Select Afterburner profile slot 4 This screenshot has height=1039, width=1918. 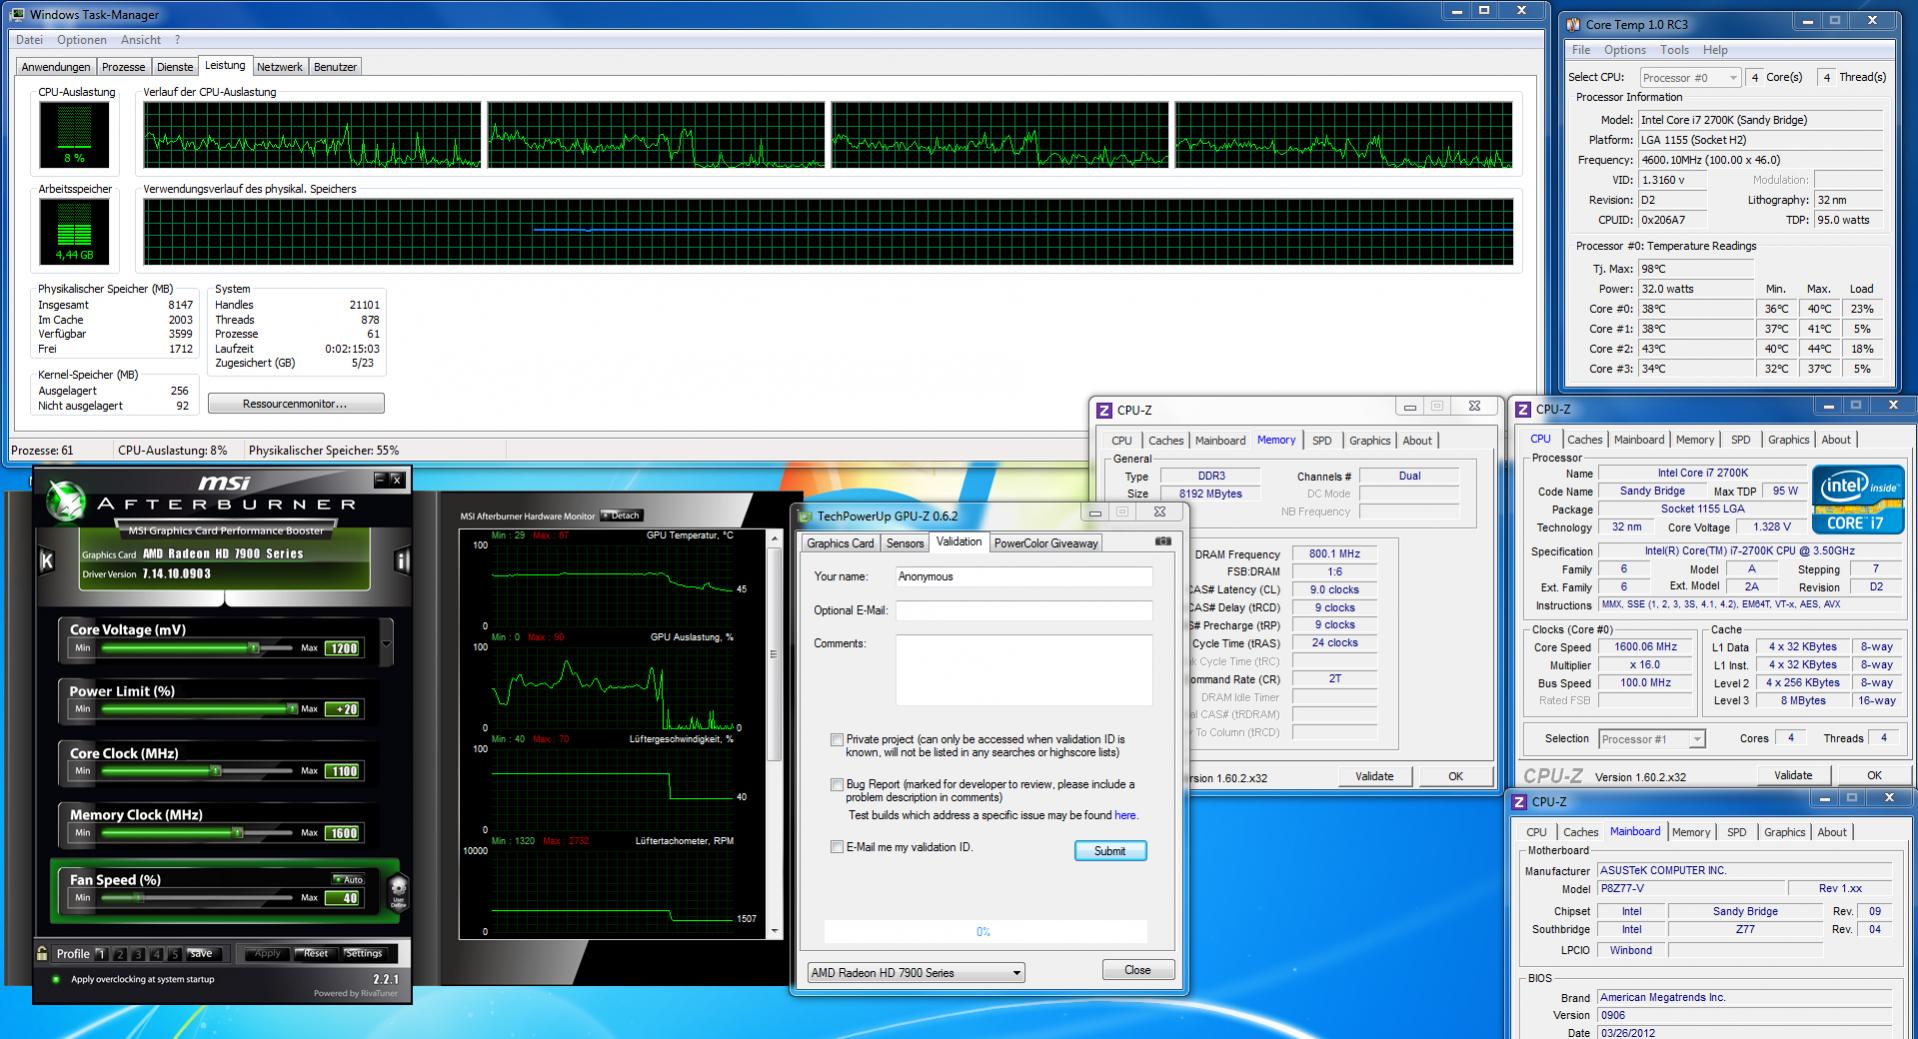(156, 954)
